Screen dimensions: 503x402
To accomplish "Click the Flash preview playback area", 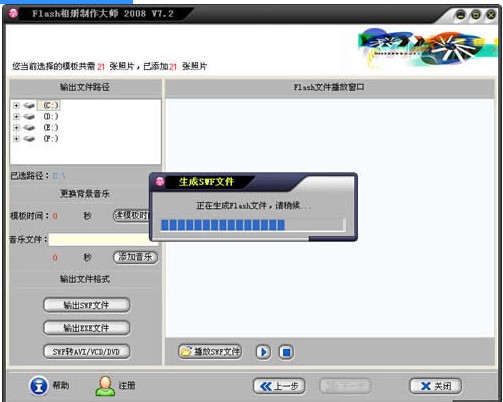I will [330, 218].
